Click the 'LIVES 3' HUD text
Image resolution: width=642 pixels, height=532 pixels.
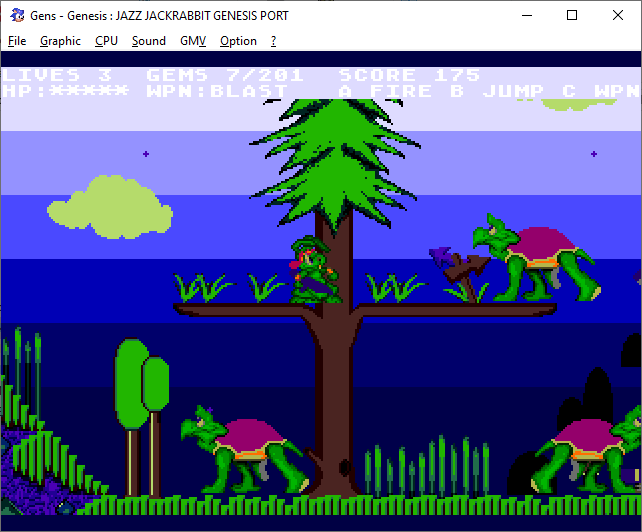click(x=57, y=75)
